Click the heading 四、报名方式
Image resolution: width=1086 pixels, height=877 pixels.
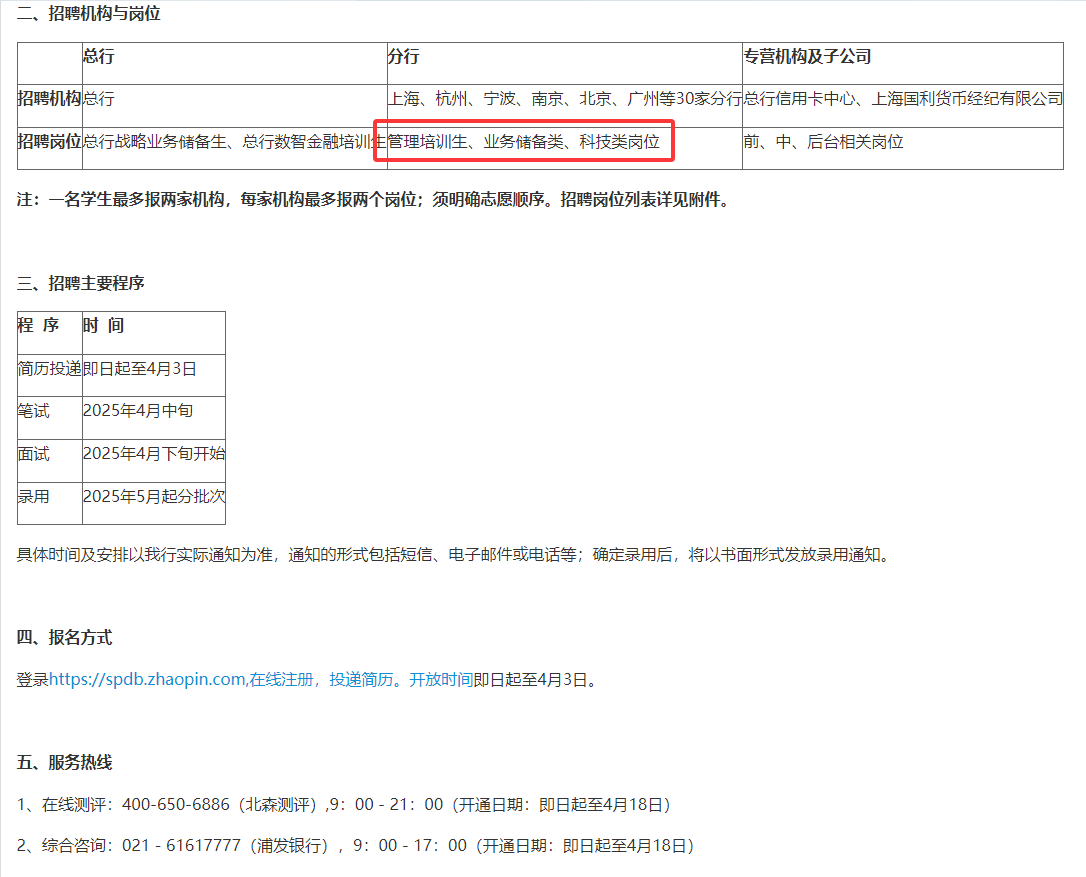65,638
